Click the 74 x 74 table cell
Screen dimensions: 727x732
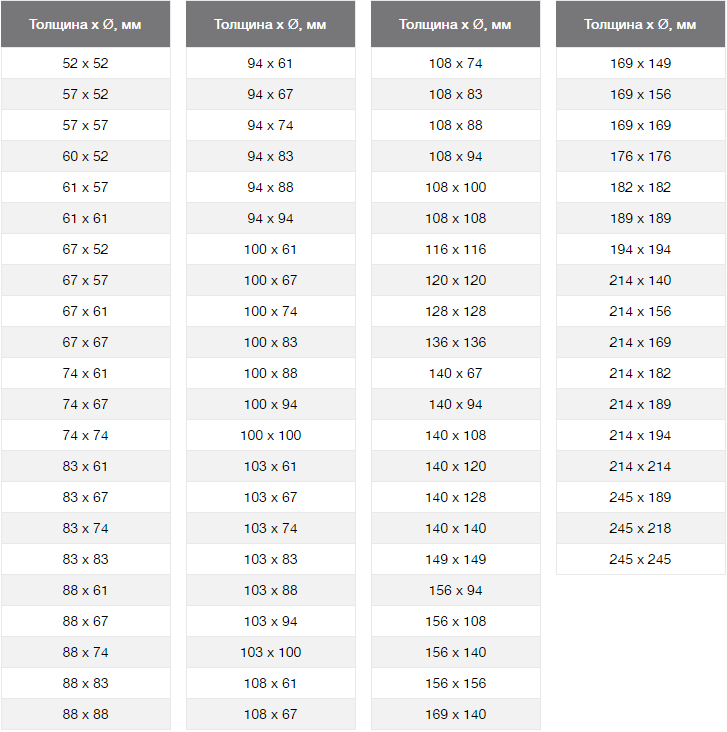coord(85,435)
